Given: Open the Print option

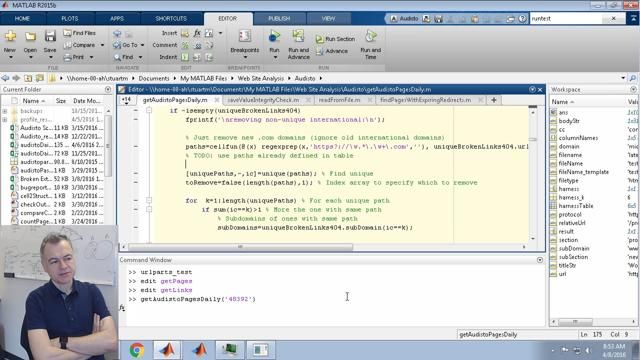Looking at the screenshot, I should (x=74, y=57).
